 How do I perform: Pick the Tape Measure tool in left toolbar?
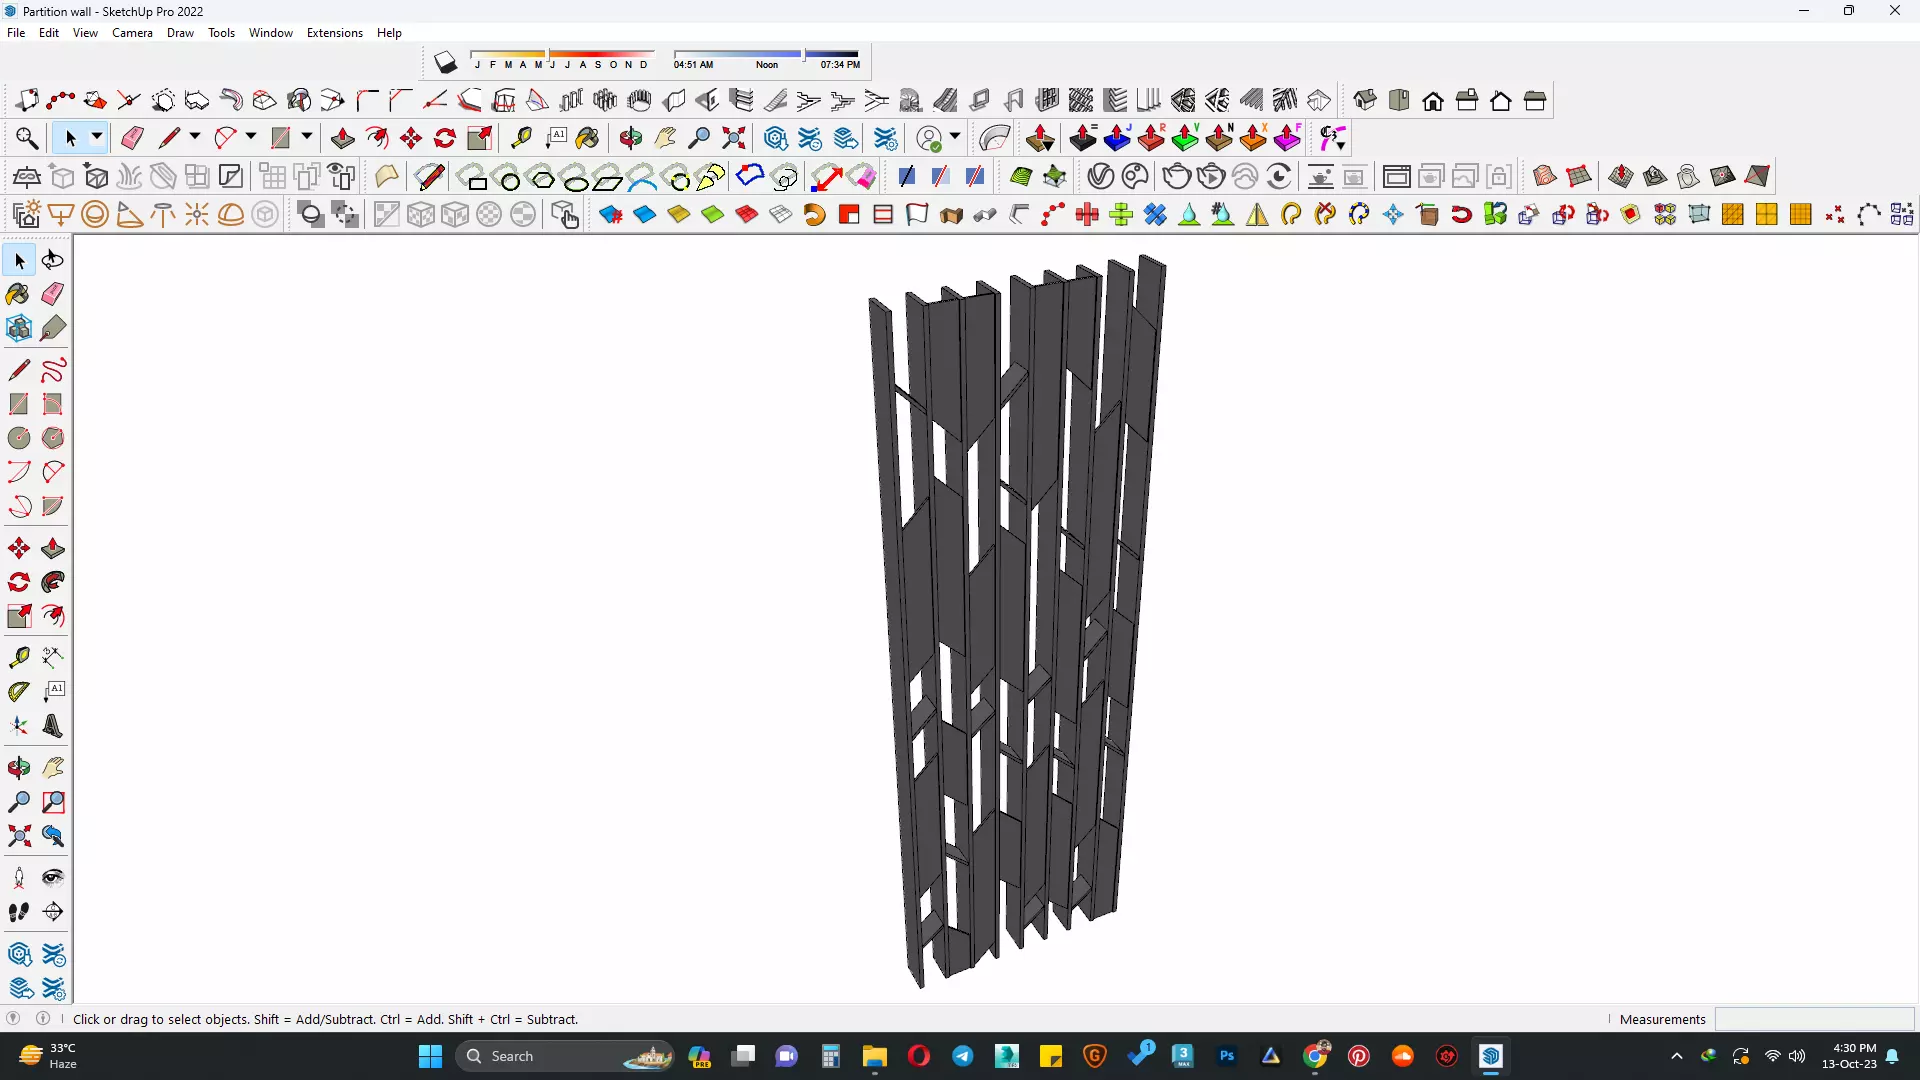click(x=19, y=657)
